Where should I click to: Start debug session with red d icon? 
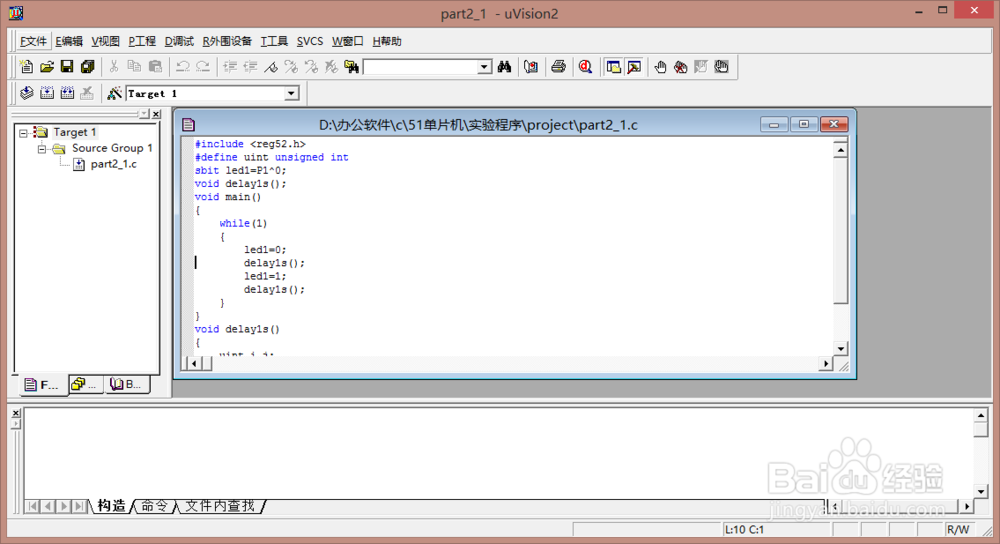(585, 66)
